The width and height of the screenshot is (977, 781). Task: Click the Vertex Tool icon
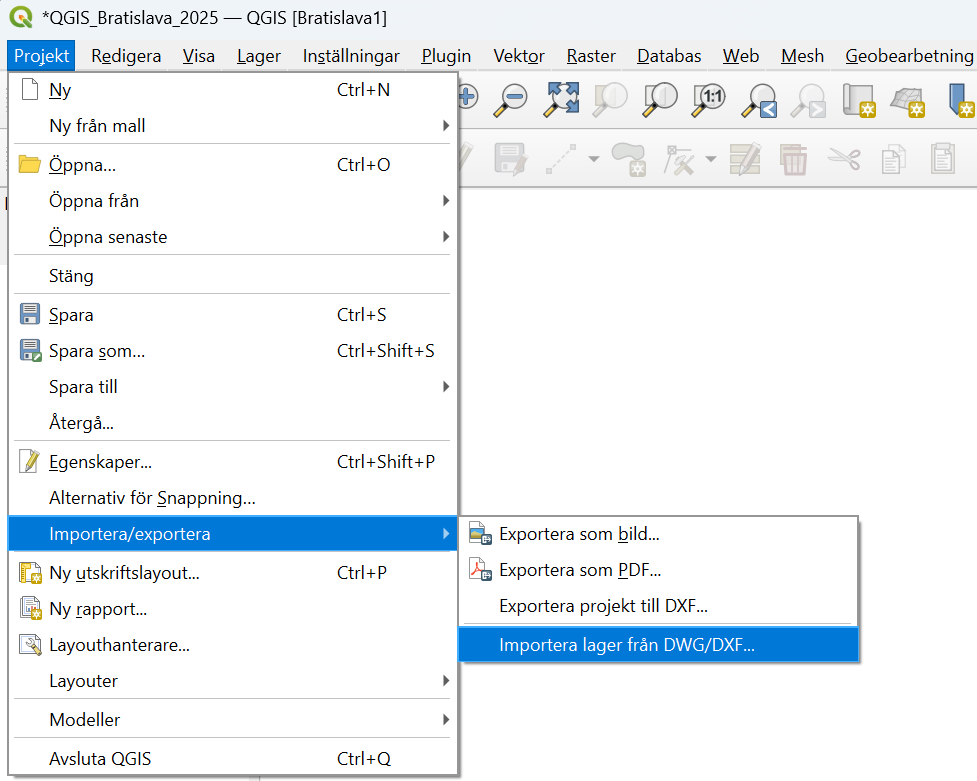pos(679,159)
